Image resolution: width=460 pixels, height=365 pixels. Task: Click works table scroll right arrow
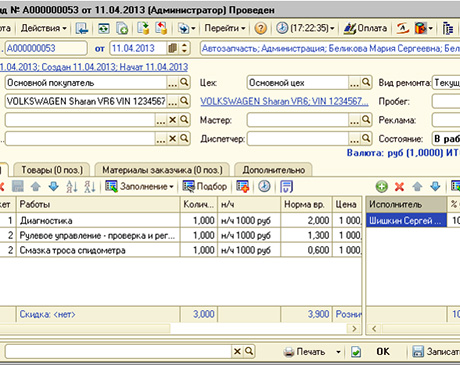[354, 329]
